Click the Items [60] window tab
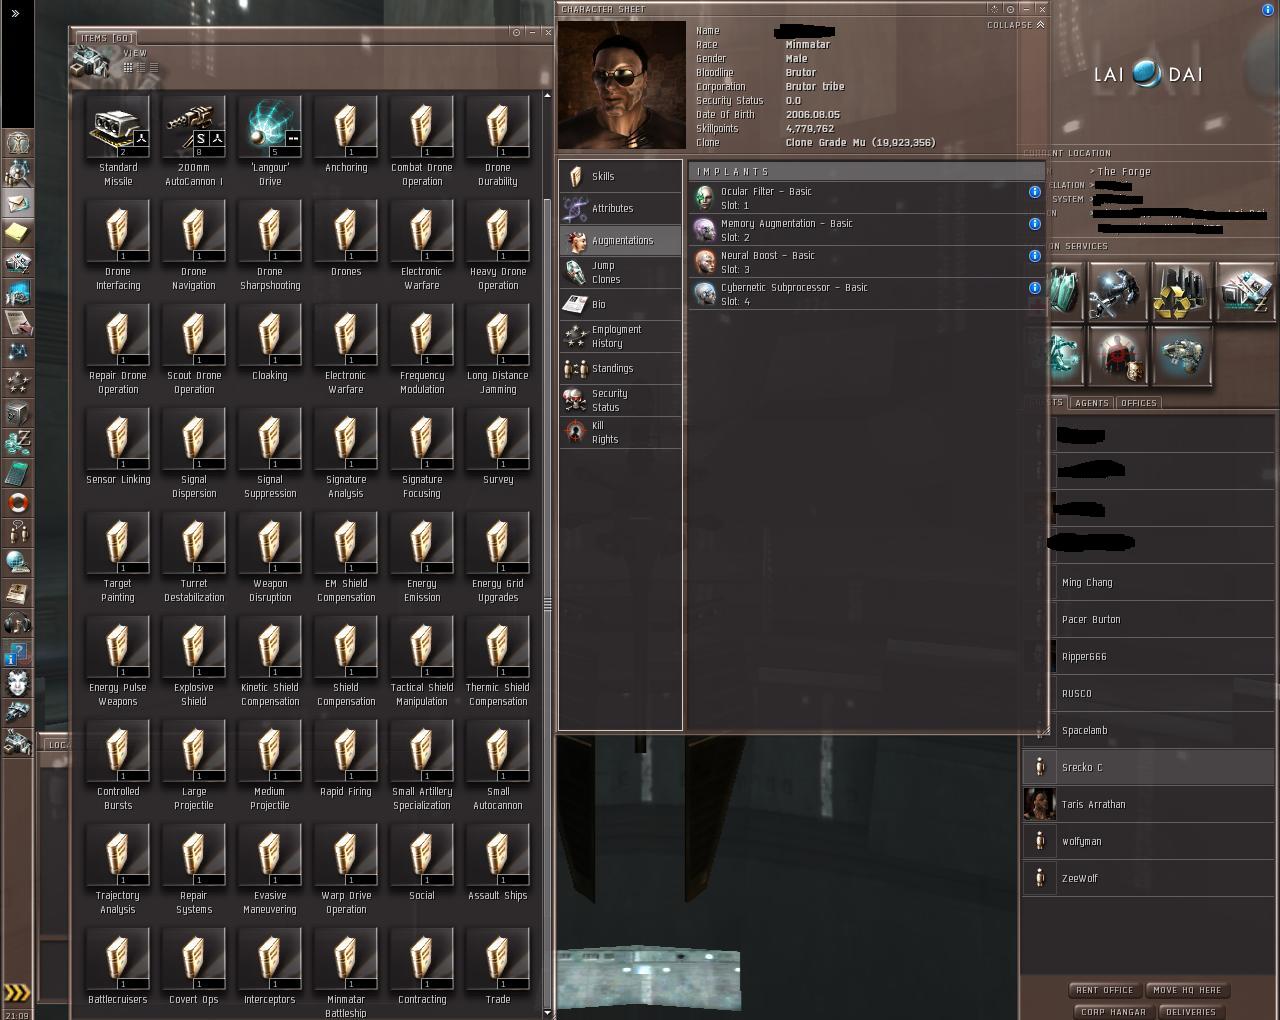This screenshot has width=1280, height=1020. [x=108, y=38]
